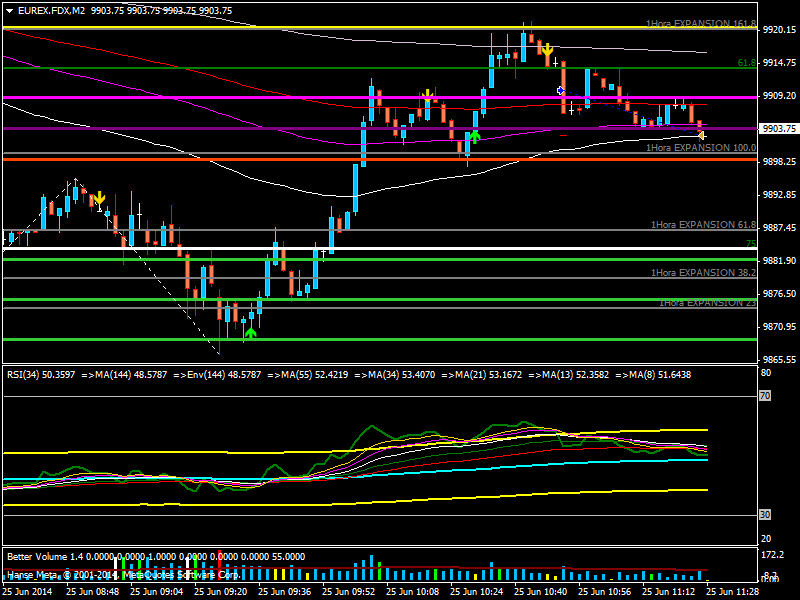Select the yellow down arrow near 08:48 candles

point(99,198)
